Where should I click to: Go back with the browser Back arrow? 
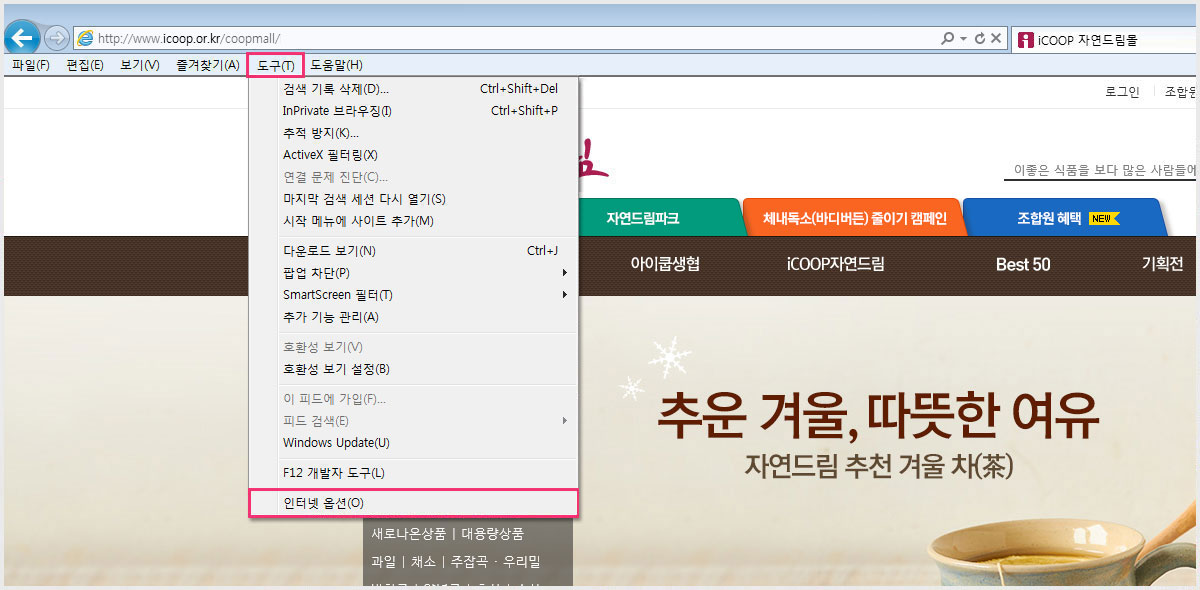click(22, 39)
